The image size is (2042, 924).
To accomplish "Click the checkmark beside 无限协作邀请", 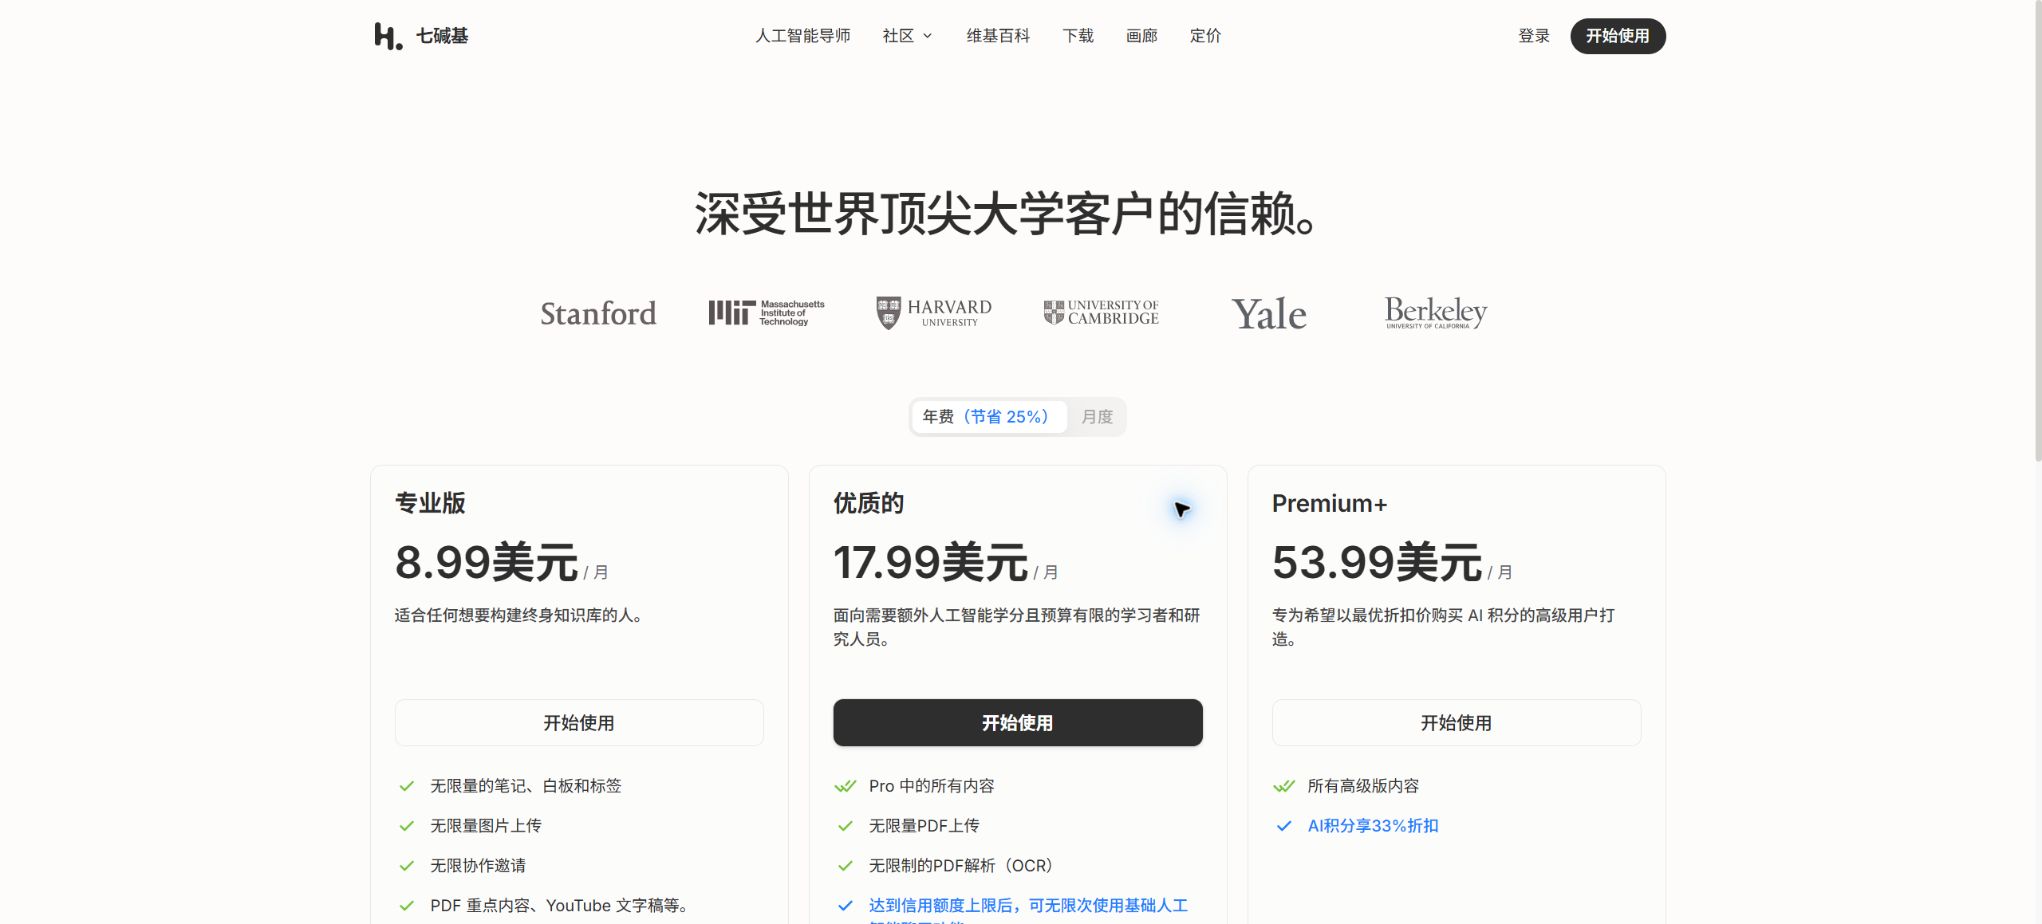I will pyautogui.click(x=406, y=866).
